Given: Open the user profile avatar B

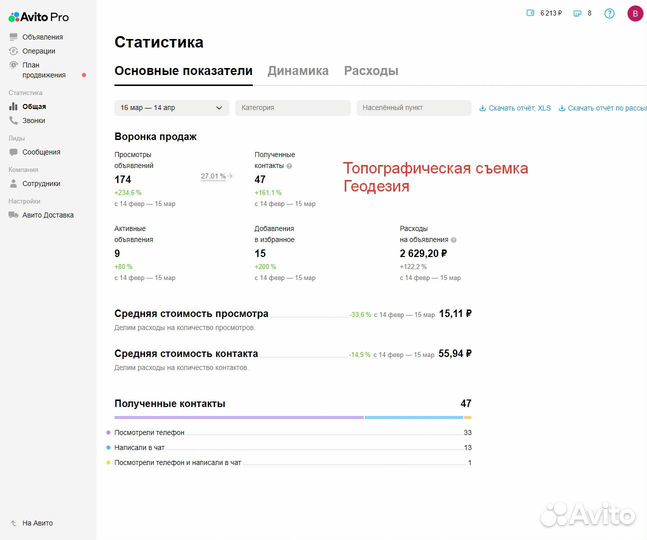Looking at the screenshot, I should point(635,13).
